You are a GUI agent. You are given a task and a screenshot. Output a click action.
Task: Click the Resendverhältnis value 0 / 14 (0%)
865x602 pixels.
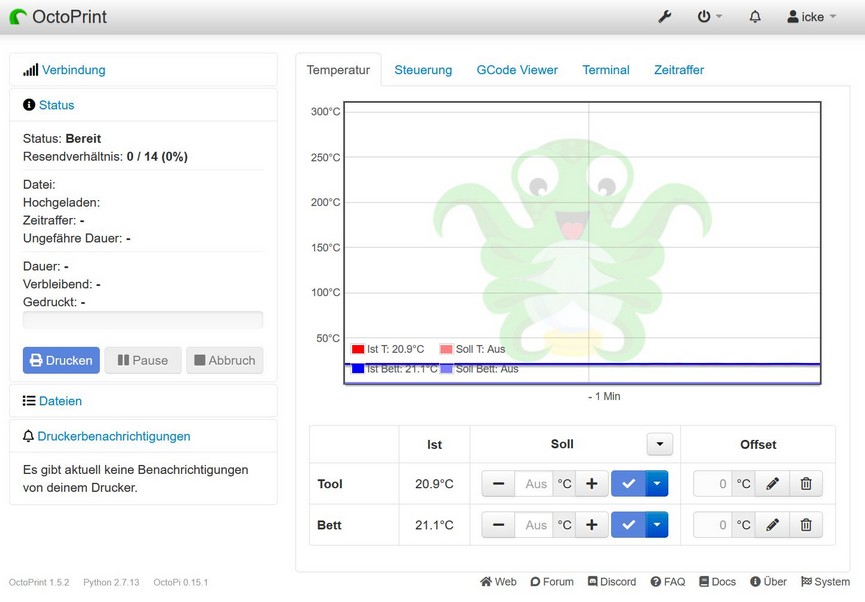tap(157, 157)
